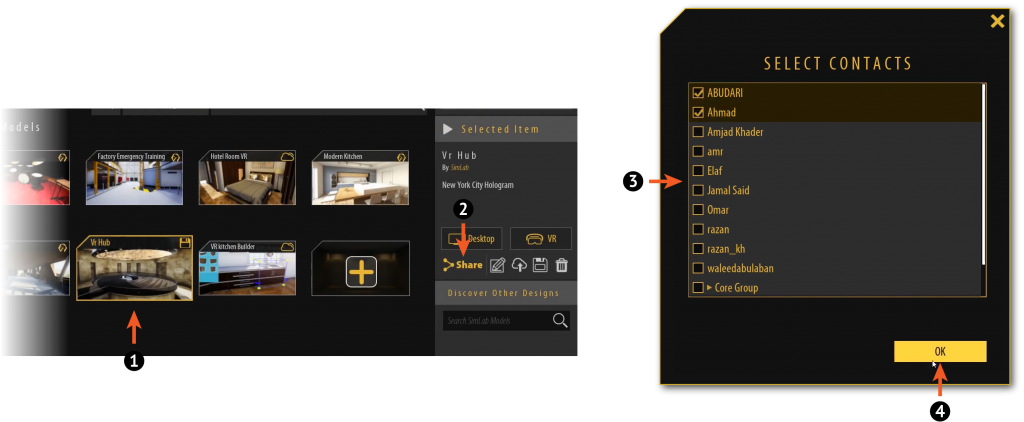Click the Search SimLab Models field
Image resolution: width=1024 pixels, height=422 pixels.
[x=497, y=320]
